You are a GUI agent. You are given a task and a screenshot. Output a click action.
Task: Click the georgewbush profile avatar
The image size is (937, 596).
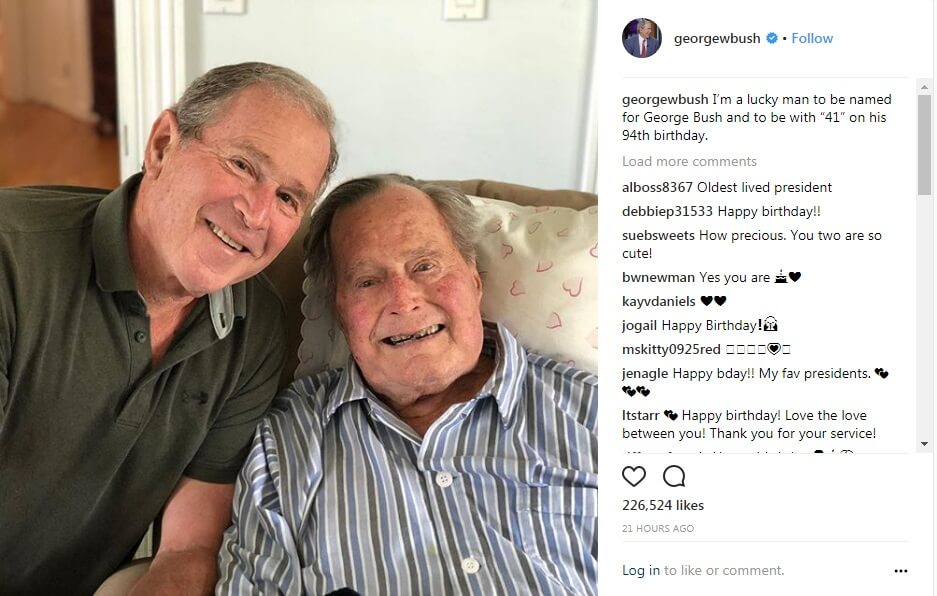pyautogui.click(x=642, y=38)
